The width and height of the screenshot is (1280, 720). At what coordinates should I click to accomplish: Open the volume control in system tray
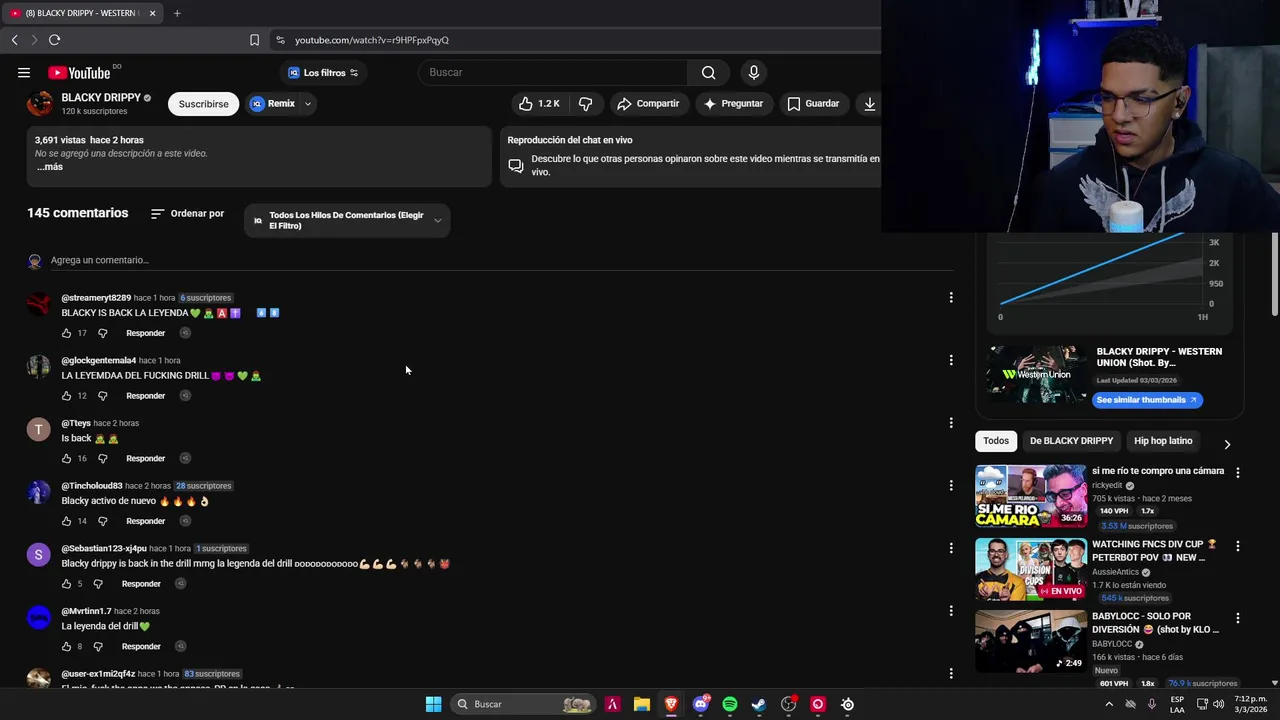click(x=1219, y=704)
